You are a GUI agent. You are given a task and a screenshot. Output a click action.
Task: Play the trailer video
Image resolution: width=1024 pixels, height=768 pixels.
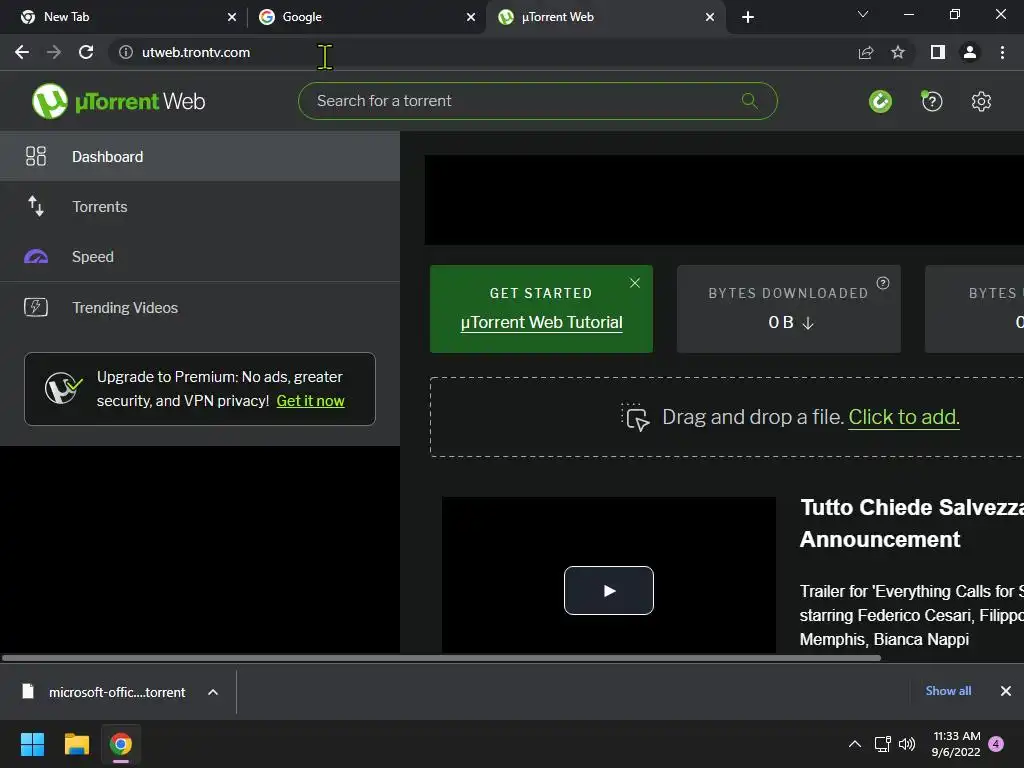click(609, 590)
